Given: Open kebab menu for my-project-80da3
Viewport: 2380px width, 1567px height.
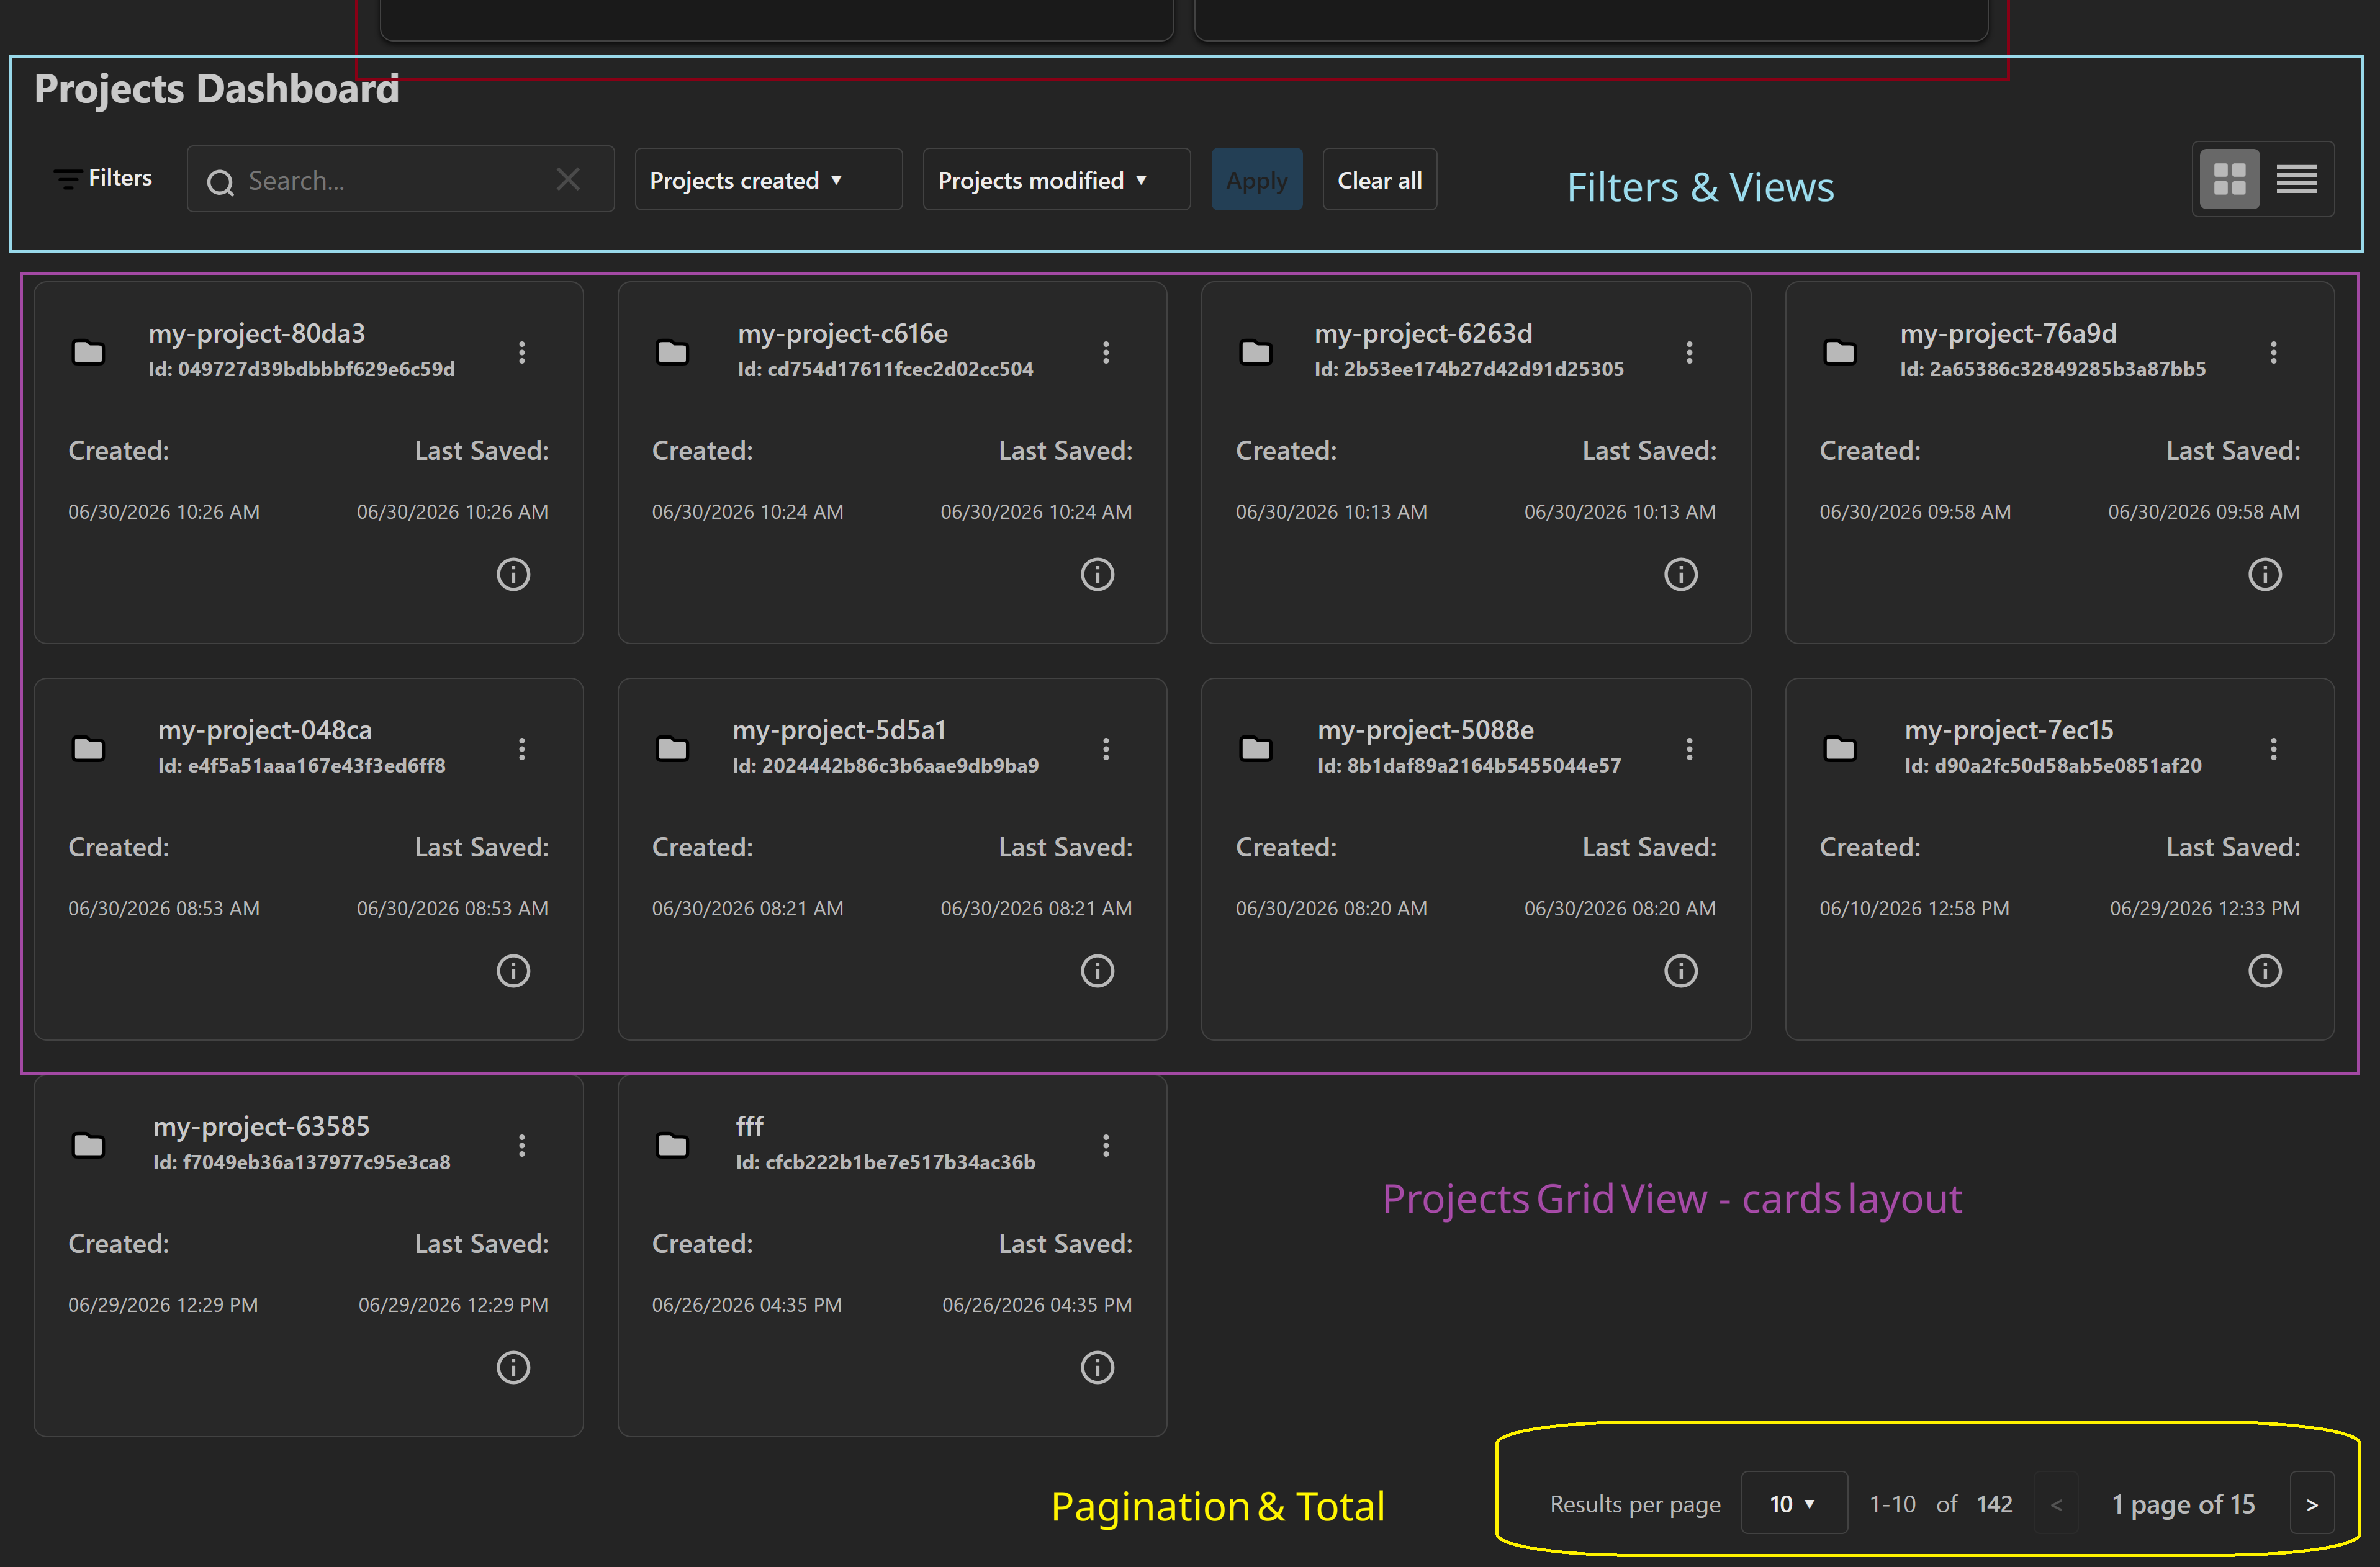Looking at the screenshot, I should 522,352.
